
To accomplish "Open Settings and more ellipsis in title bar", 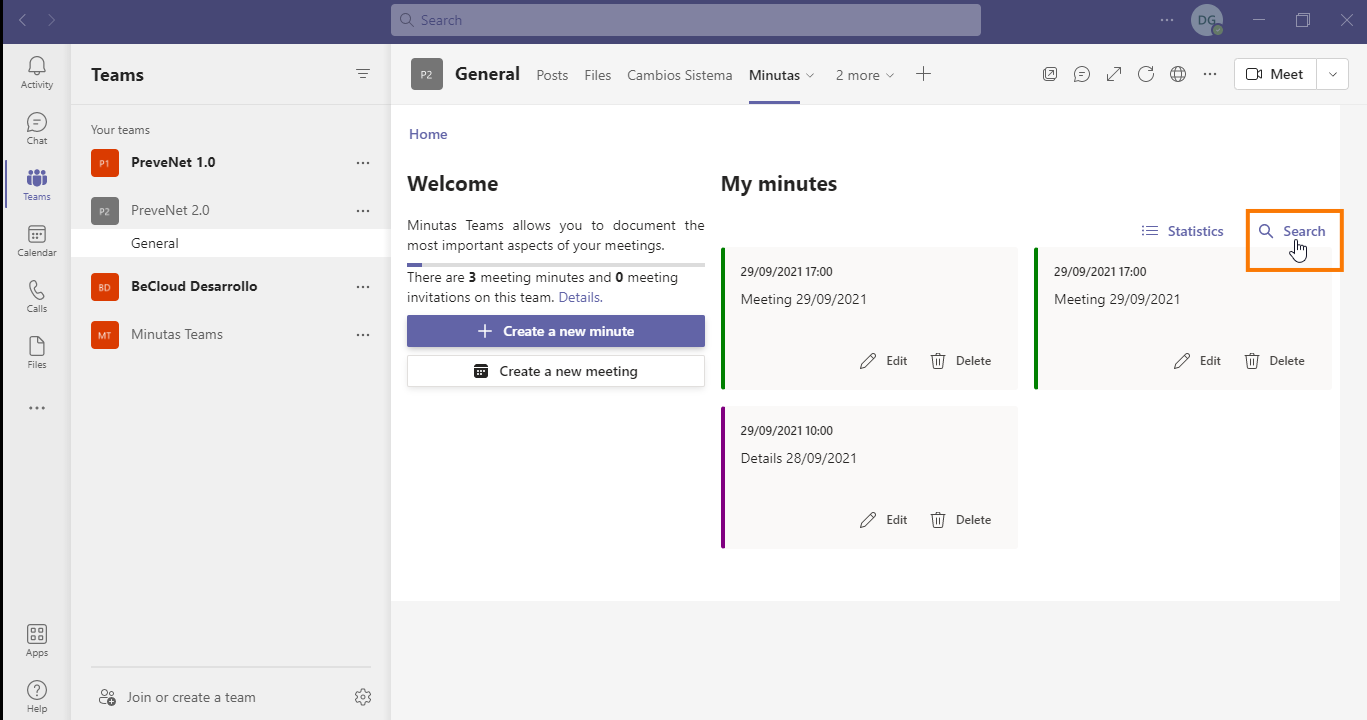I will (x=1167, y=20).
